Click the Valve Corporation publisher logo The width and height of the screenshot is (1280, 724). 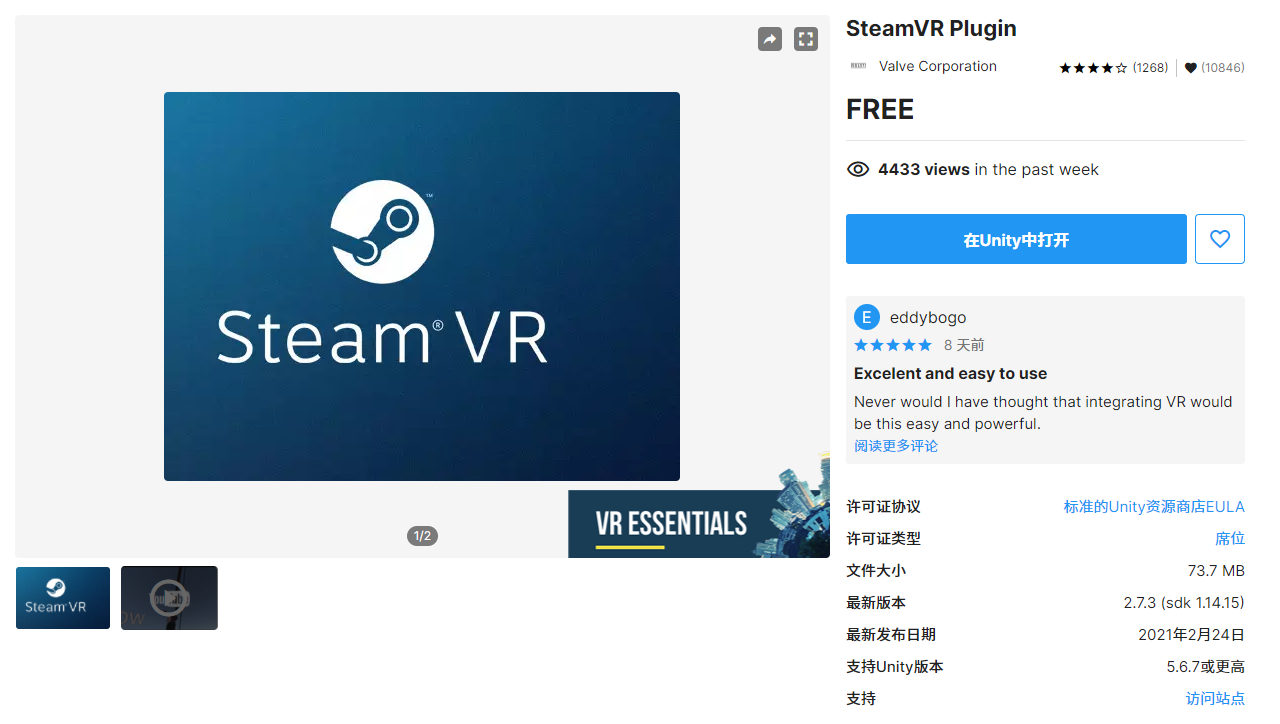click(x=858, y=66)
